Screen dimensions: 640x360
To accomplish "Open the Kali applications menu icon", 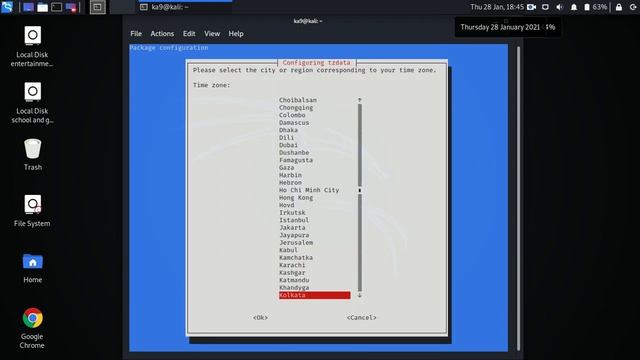I will (x=7, y=7).
